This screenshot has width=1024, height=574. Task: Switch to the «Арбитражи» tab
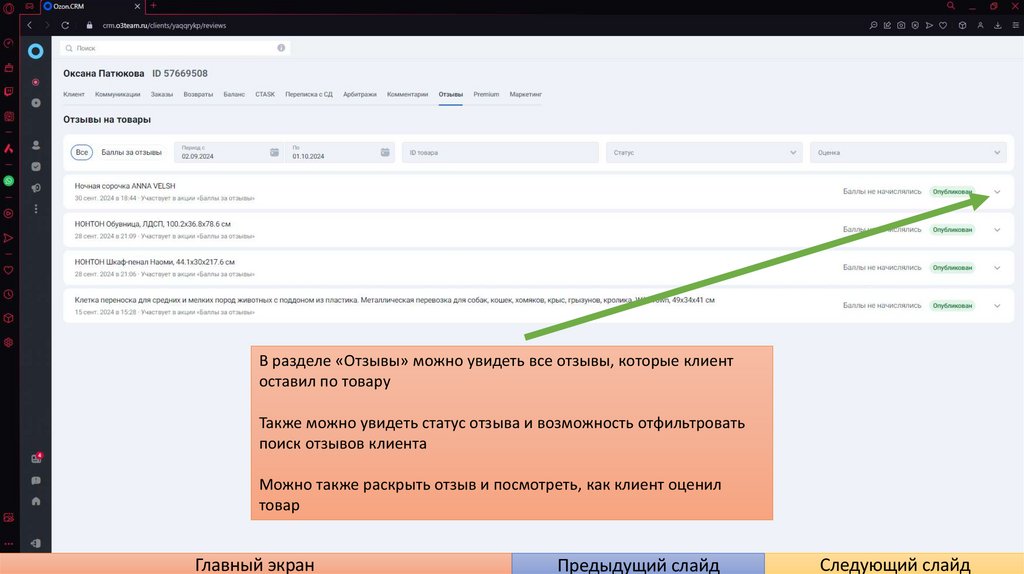tap(360, 95)
